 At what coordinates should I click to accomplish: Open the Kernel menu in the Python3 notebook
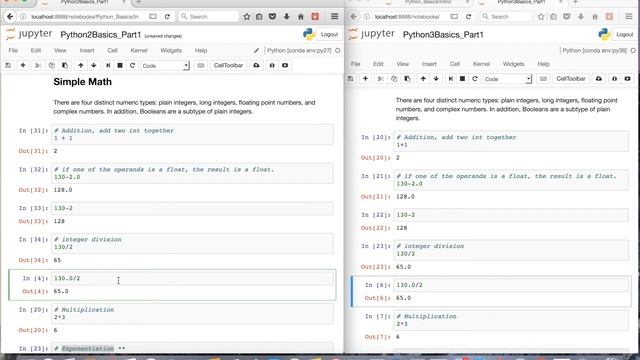481,64
